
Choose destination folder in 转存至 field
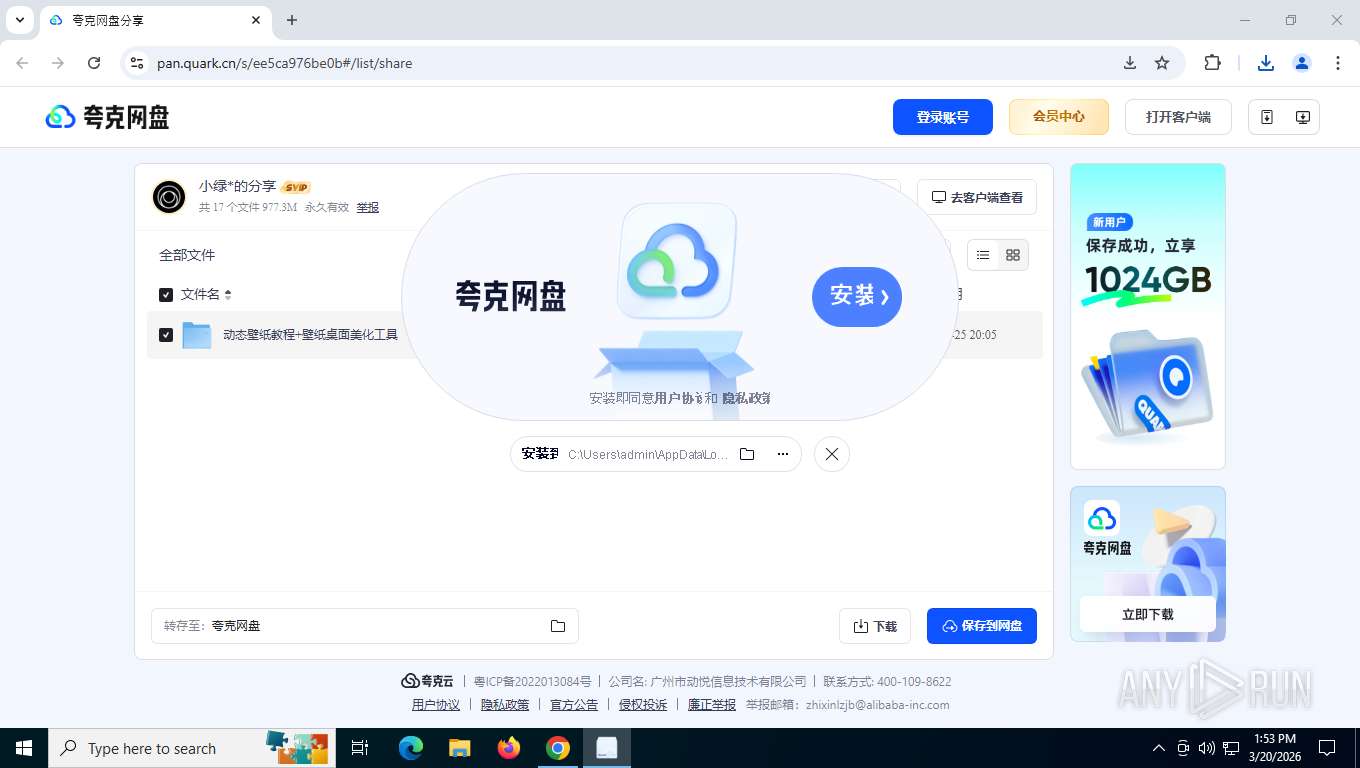365,626
